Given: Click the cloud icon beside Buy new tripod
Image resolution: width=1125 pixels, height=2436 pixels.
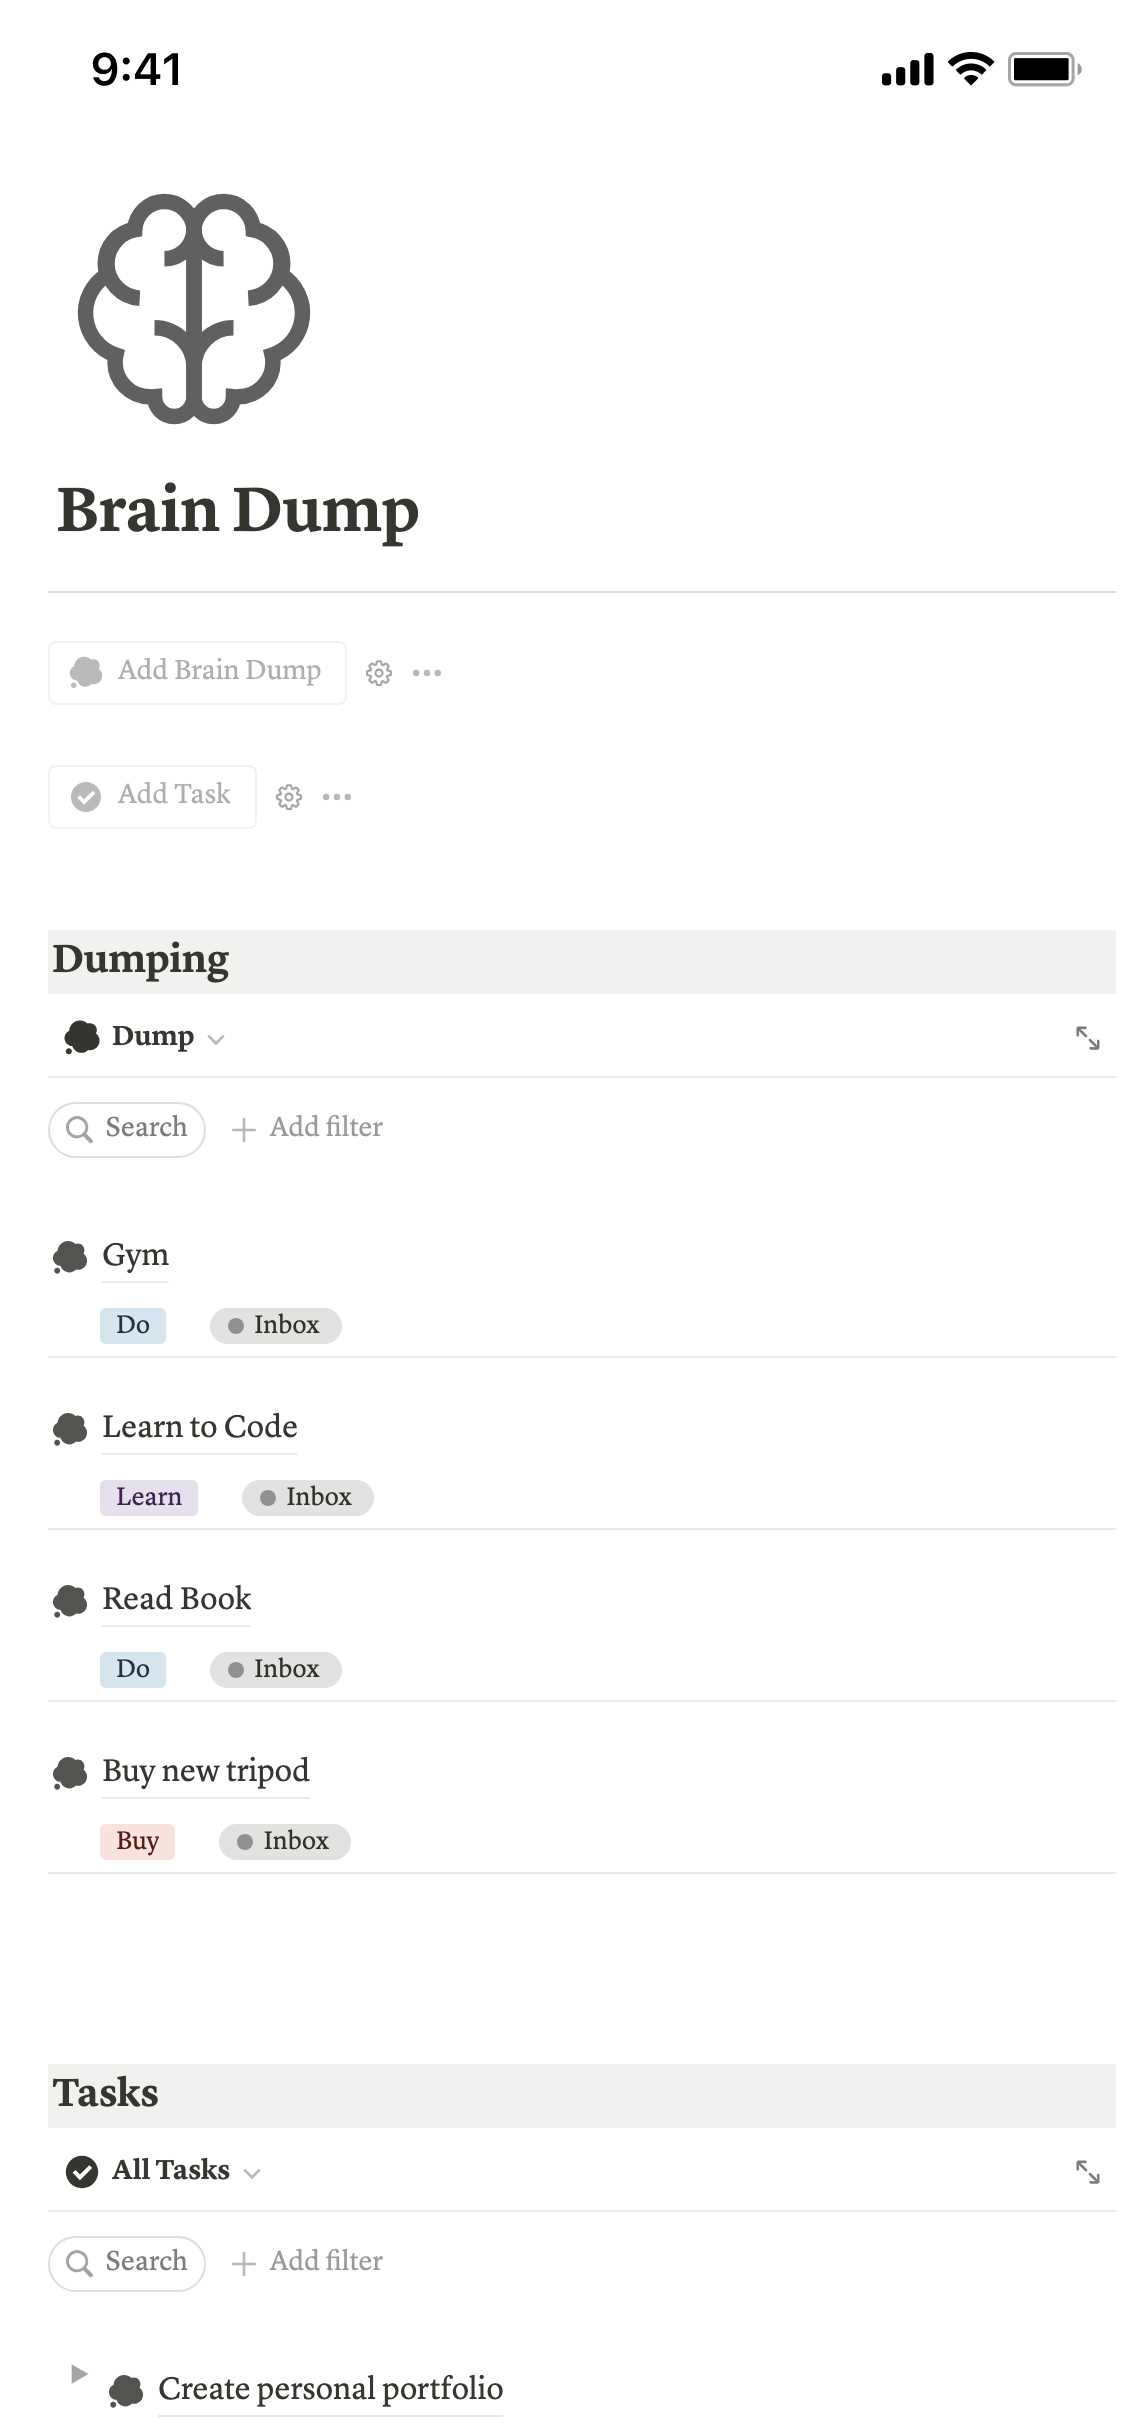Looking at the screenshot, I should (x=70, y=1773).
